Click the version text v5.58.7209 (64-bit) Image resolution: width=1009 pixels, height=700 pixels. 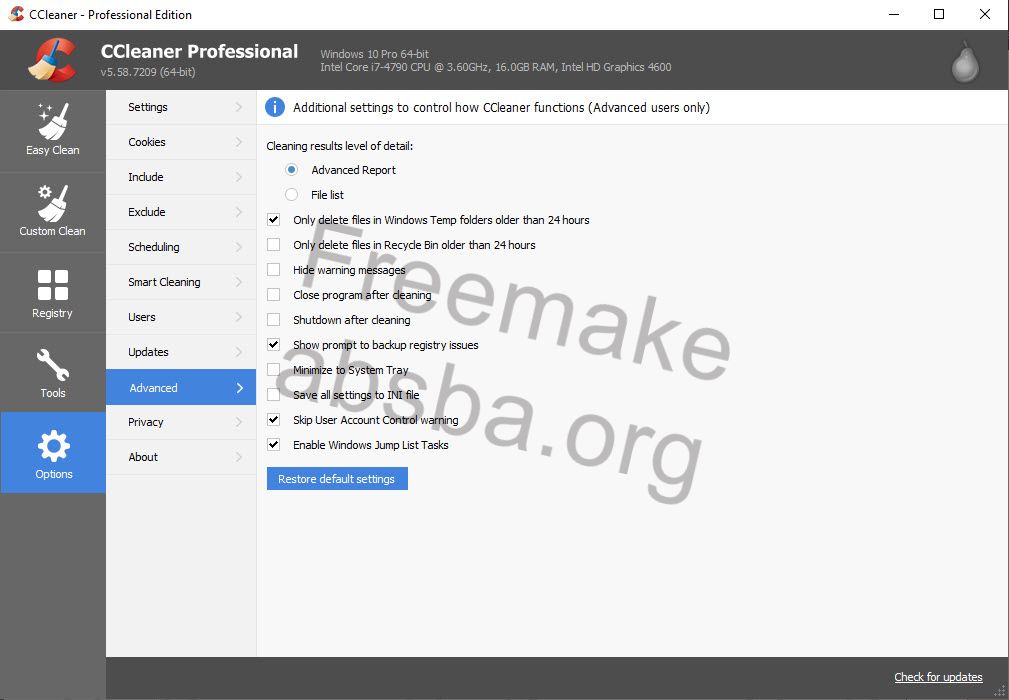click(x=148, y=72)
